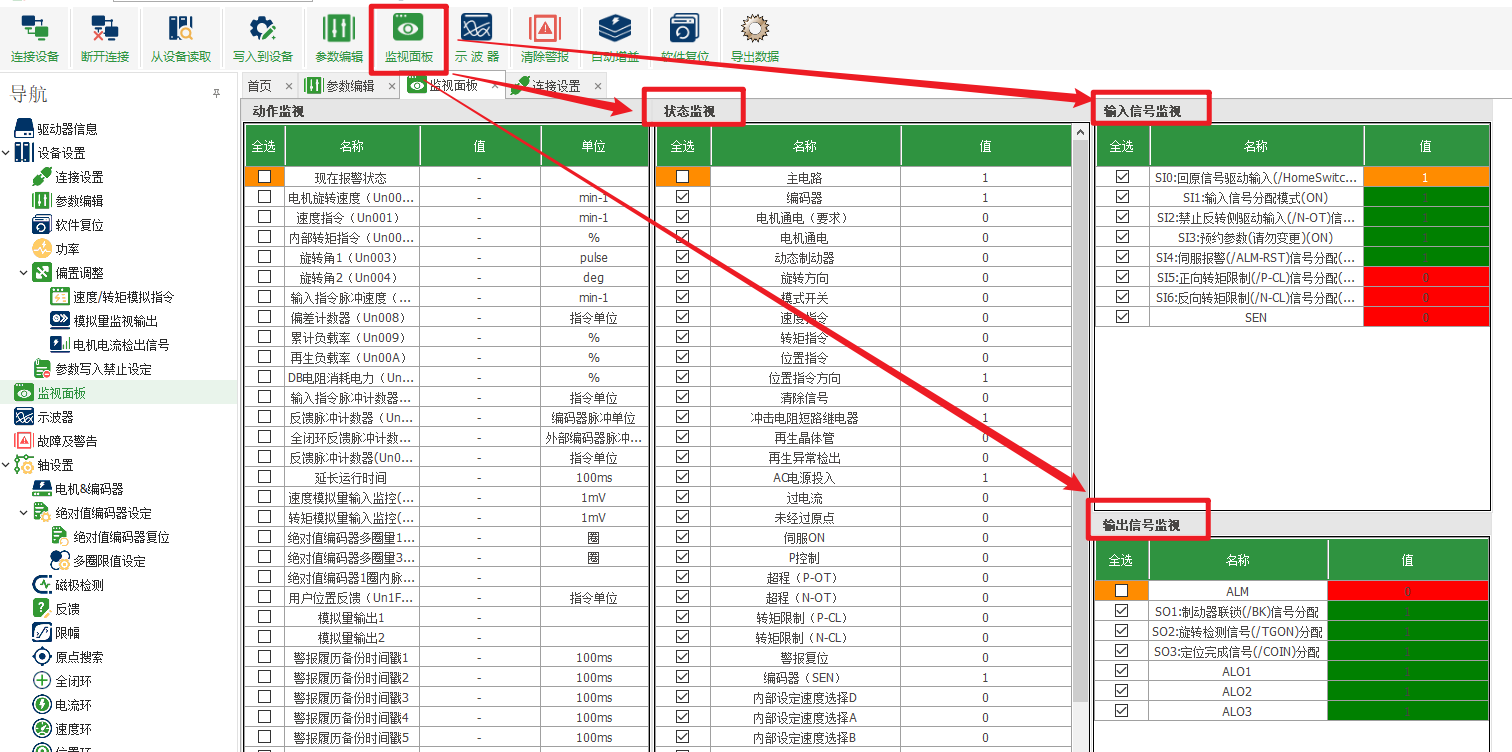Viewport: 1512px width, 752px height.
Task: Uncheck the 编码器 status checkbox
Action: coord(682,197)
